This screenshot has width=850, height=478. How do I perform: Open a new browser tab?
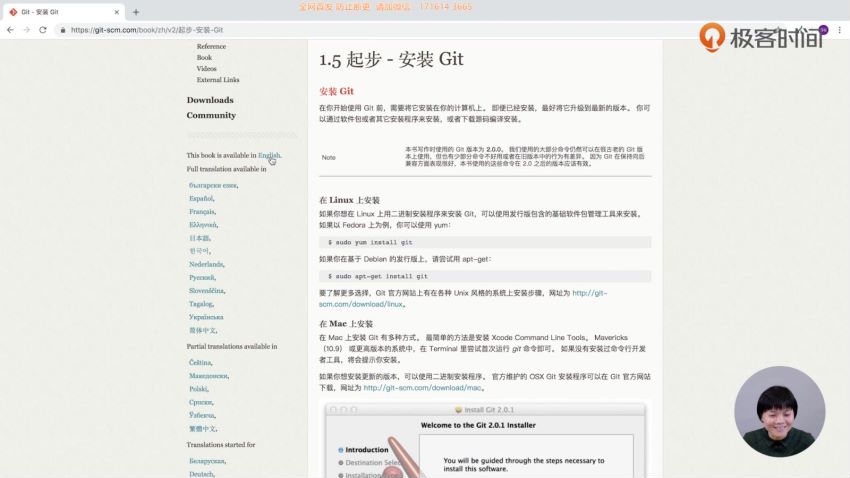[136, 12]
